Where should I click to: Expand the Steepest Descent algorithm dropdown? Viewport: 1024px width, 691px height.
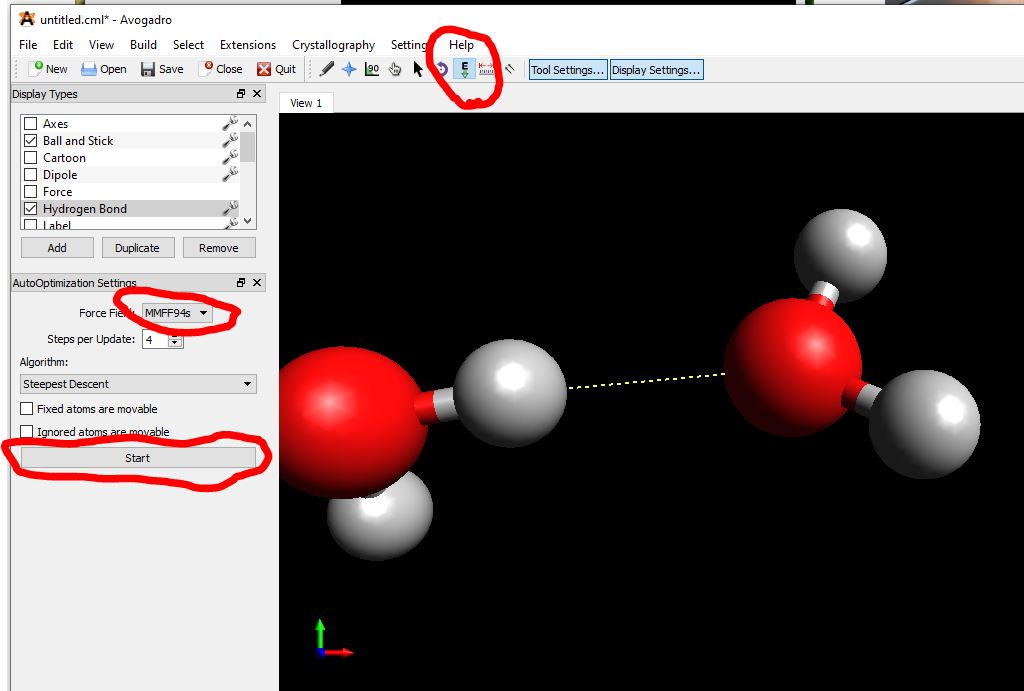coord(138,384)
